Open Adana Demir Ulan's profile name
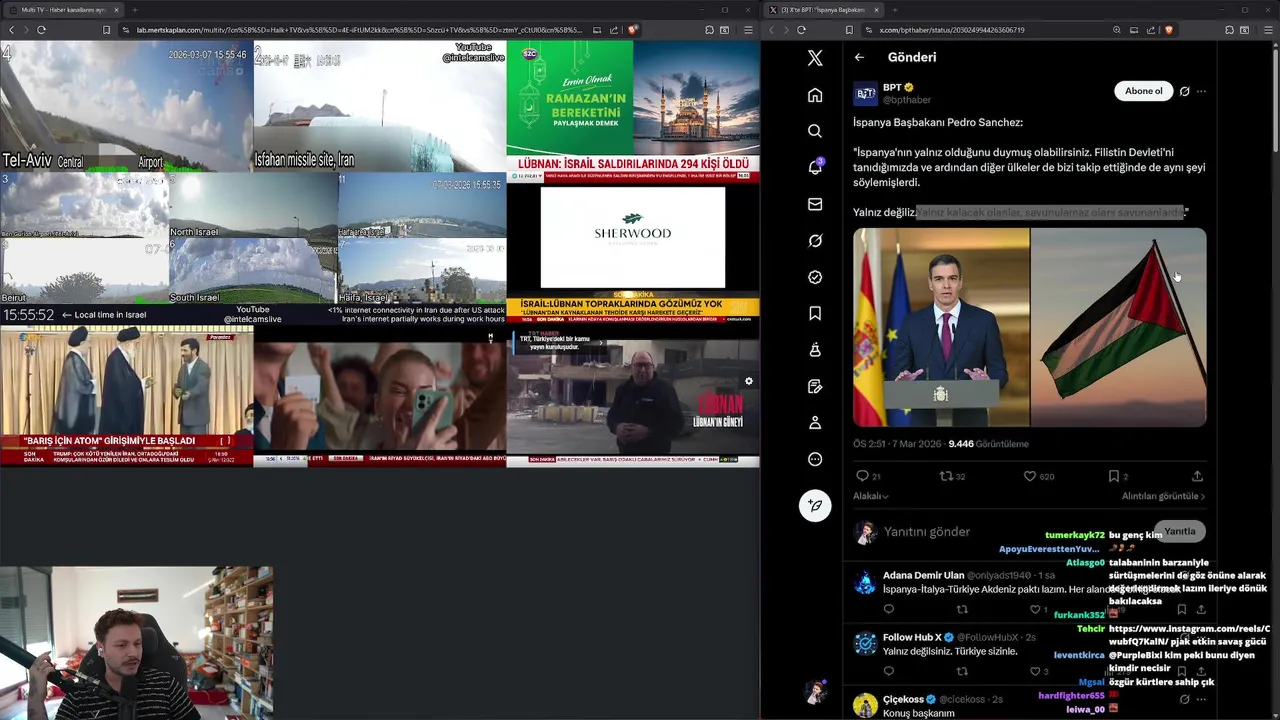The height and width of the screenshot is (720, 1280). tap(923, 575)
